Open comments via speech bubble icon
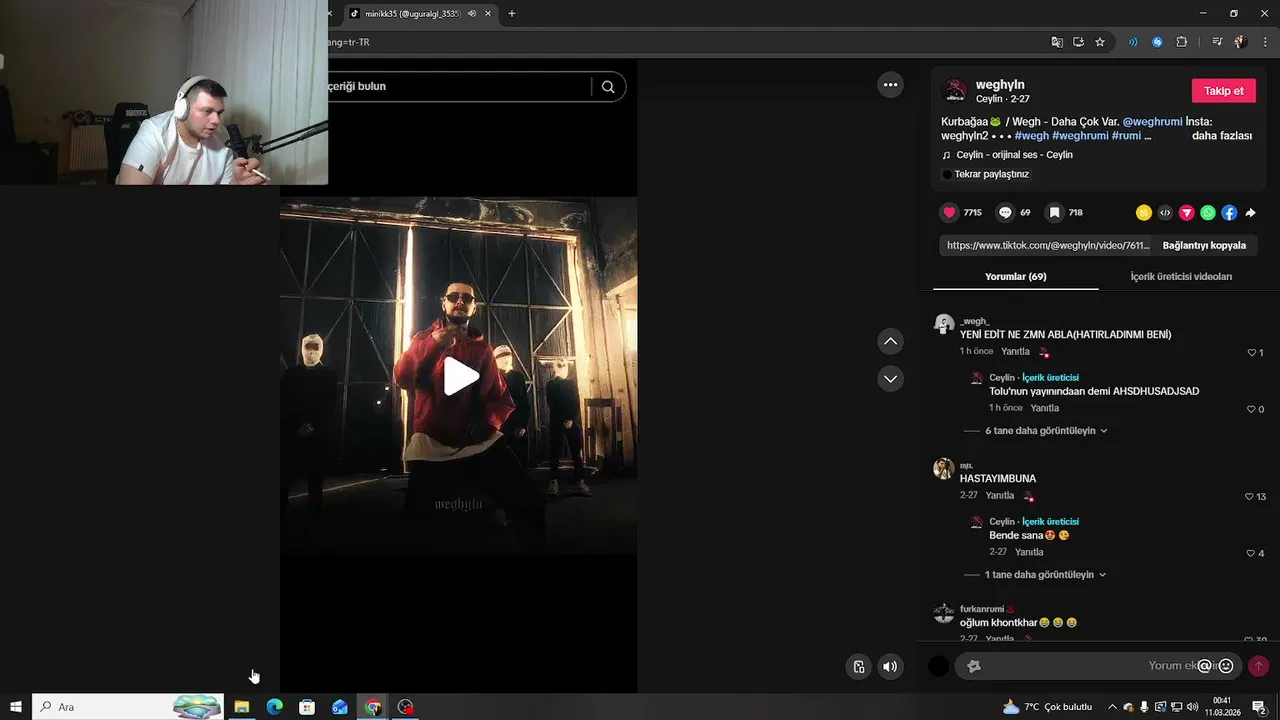Viewport: 1280px width, 720px height. [x=1006, y=212]
